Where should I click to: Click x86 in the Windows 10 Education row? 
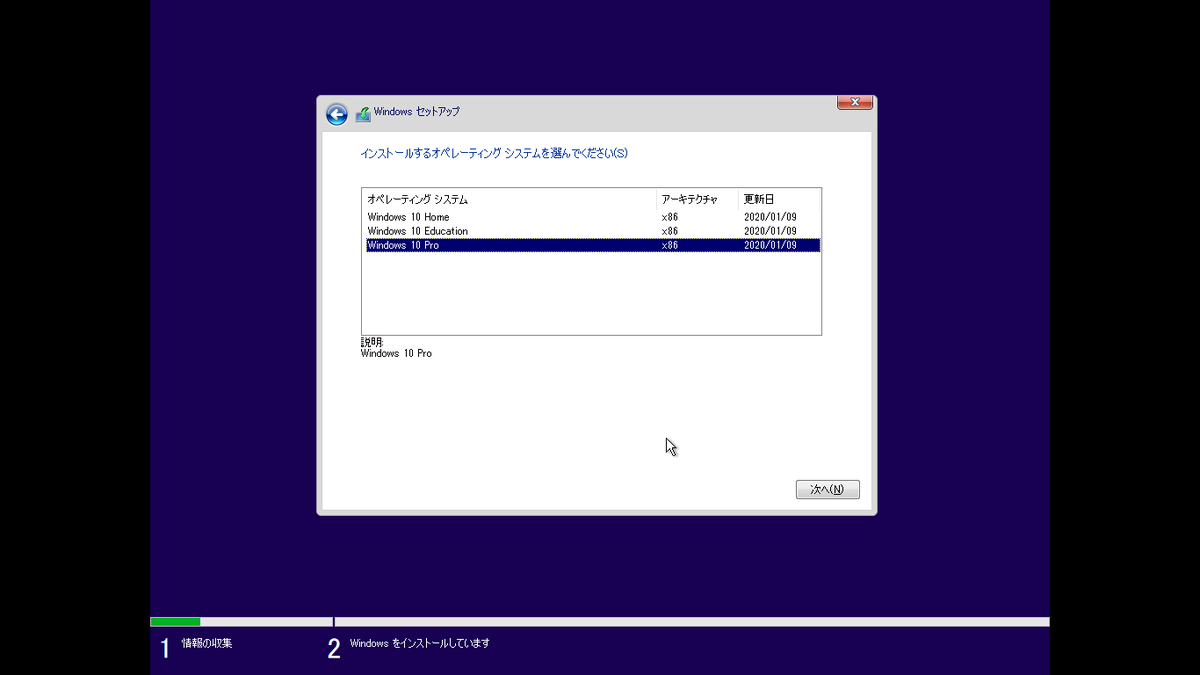(670, 231)
